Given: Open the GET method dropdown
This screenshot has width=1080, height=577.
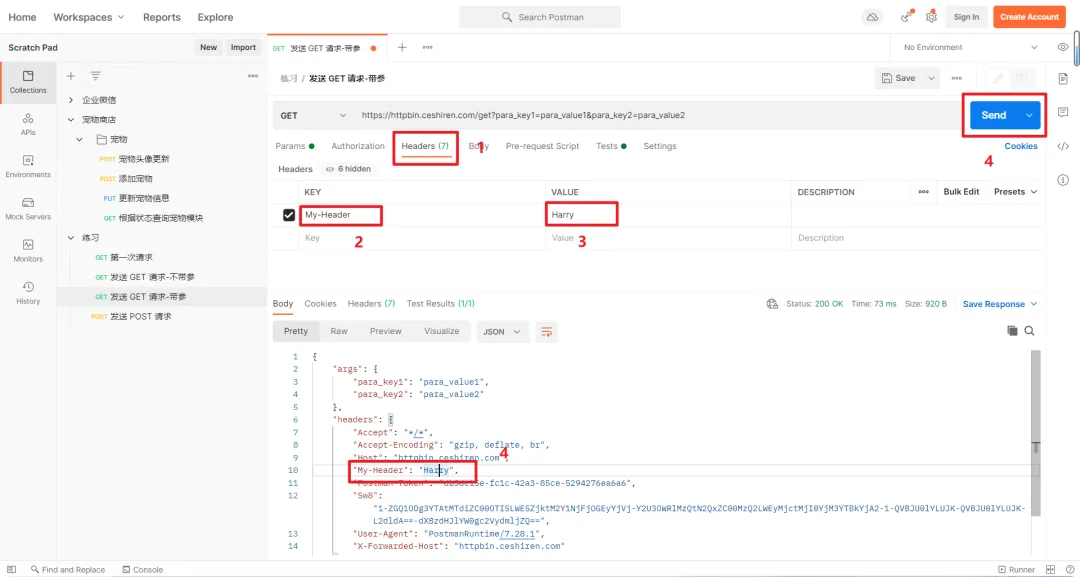Looking at the screenshot, I should [314, 115].
